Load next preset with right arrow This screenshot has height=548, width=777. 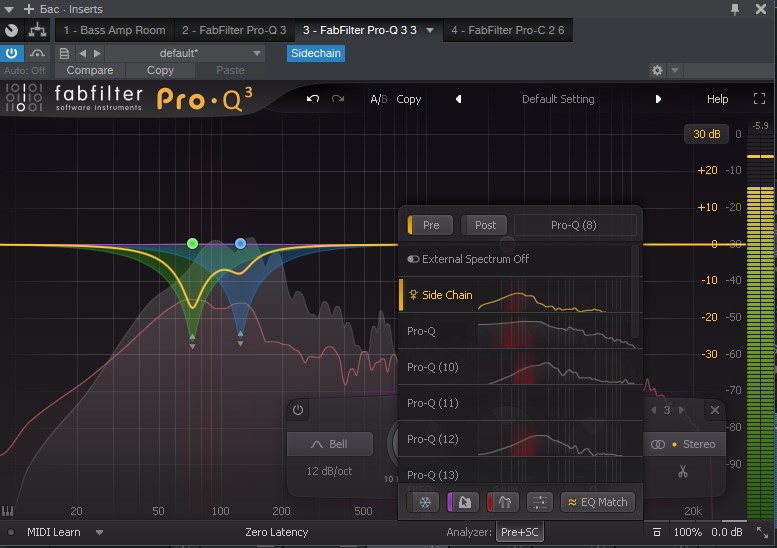click(x=97, y=53)
